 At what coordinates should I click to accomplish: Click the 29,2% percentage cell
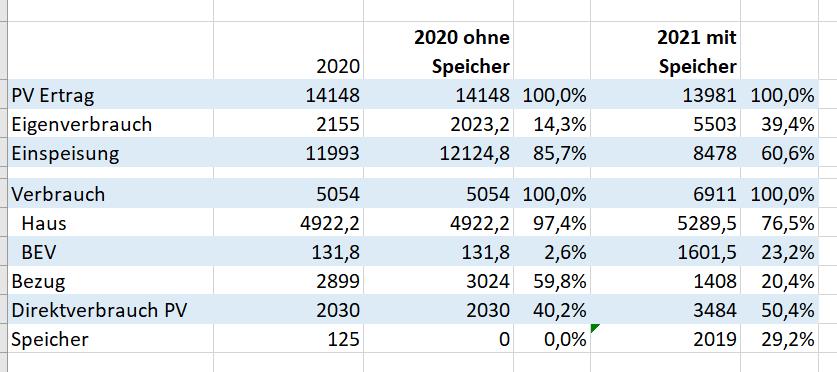coord(779,338)
